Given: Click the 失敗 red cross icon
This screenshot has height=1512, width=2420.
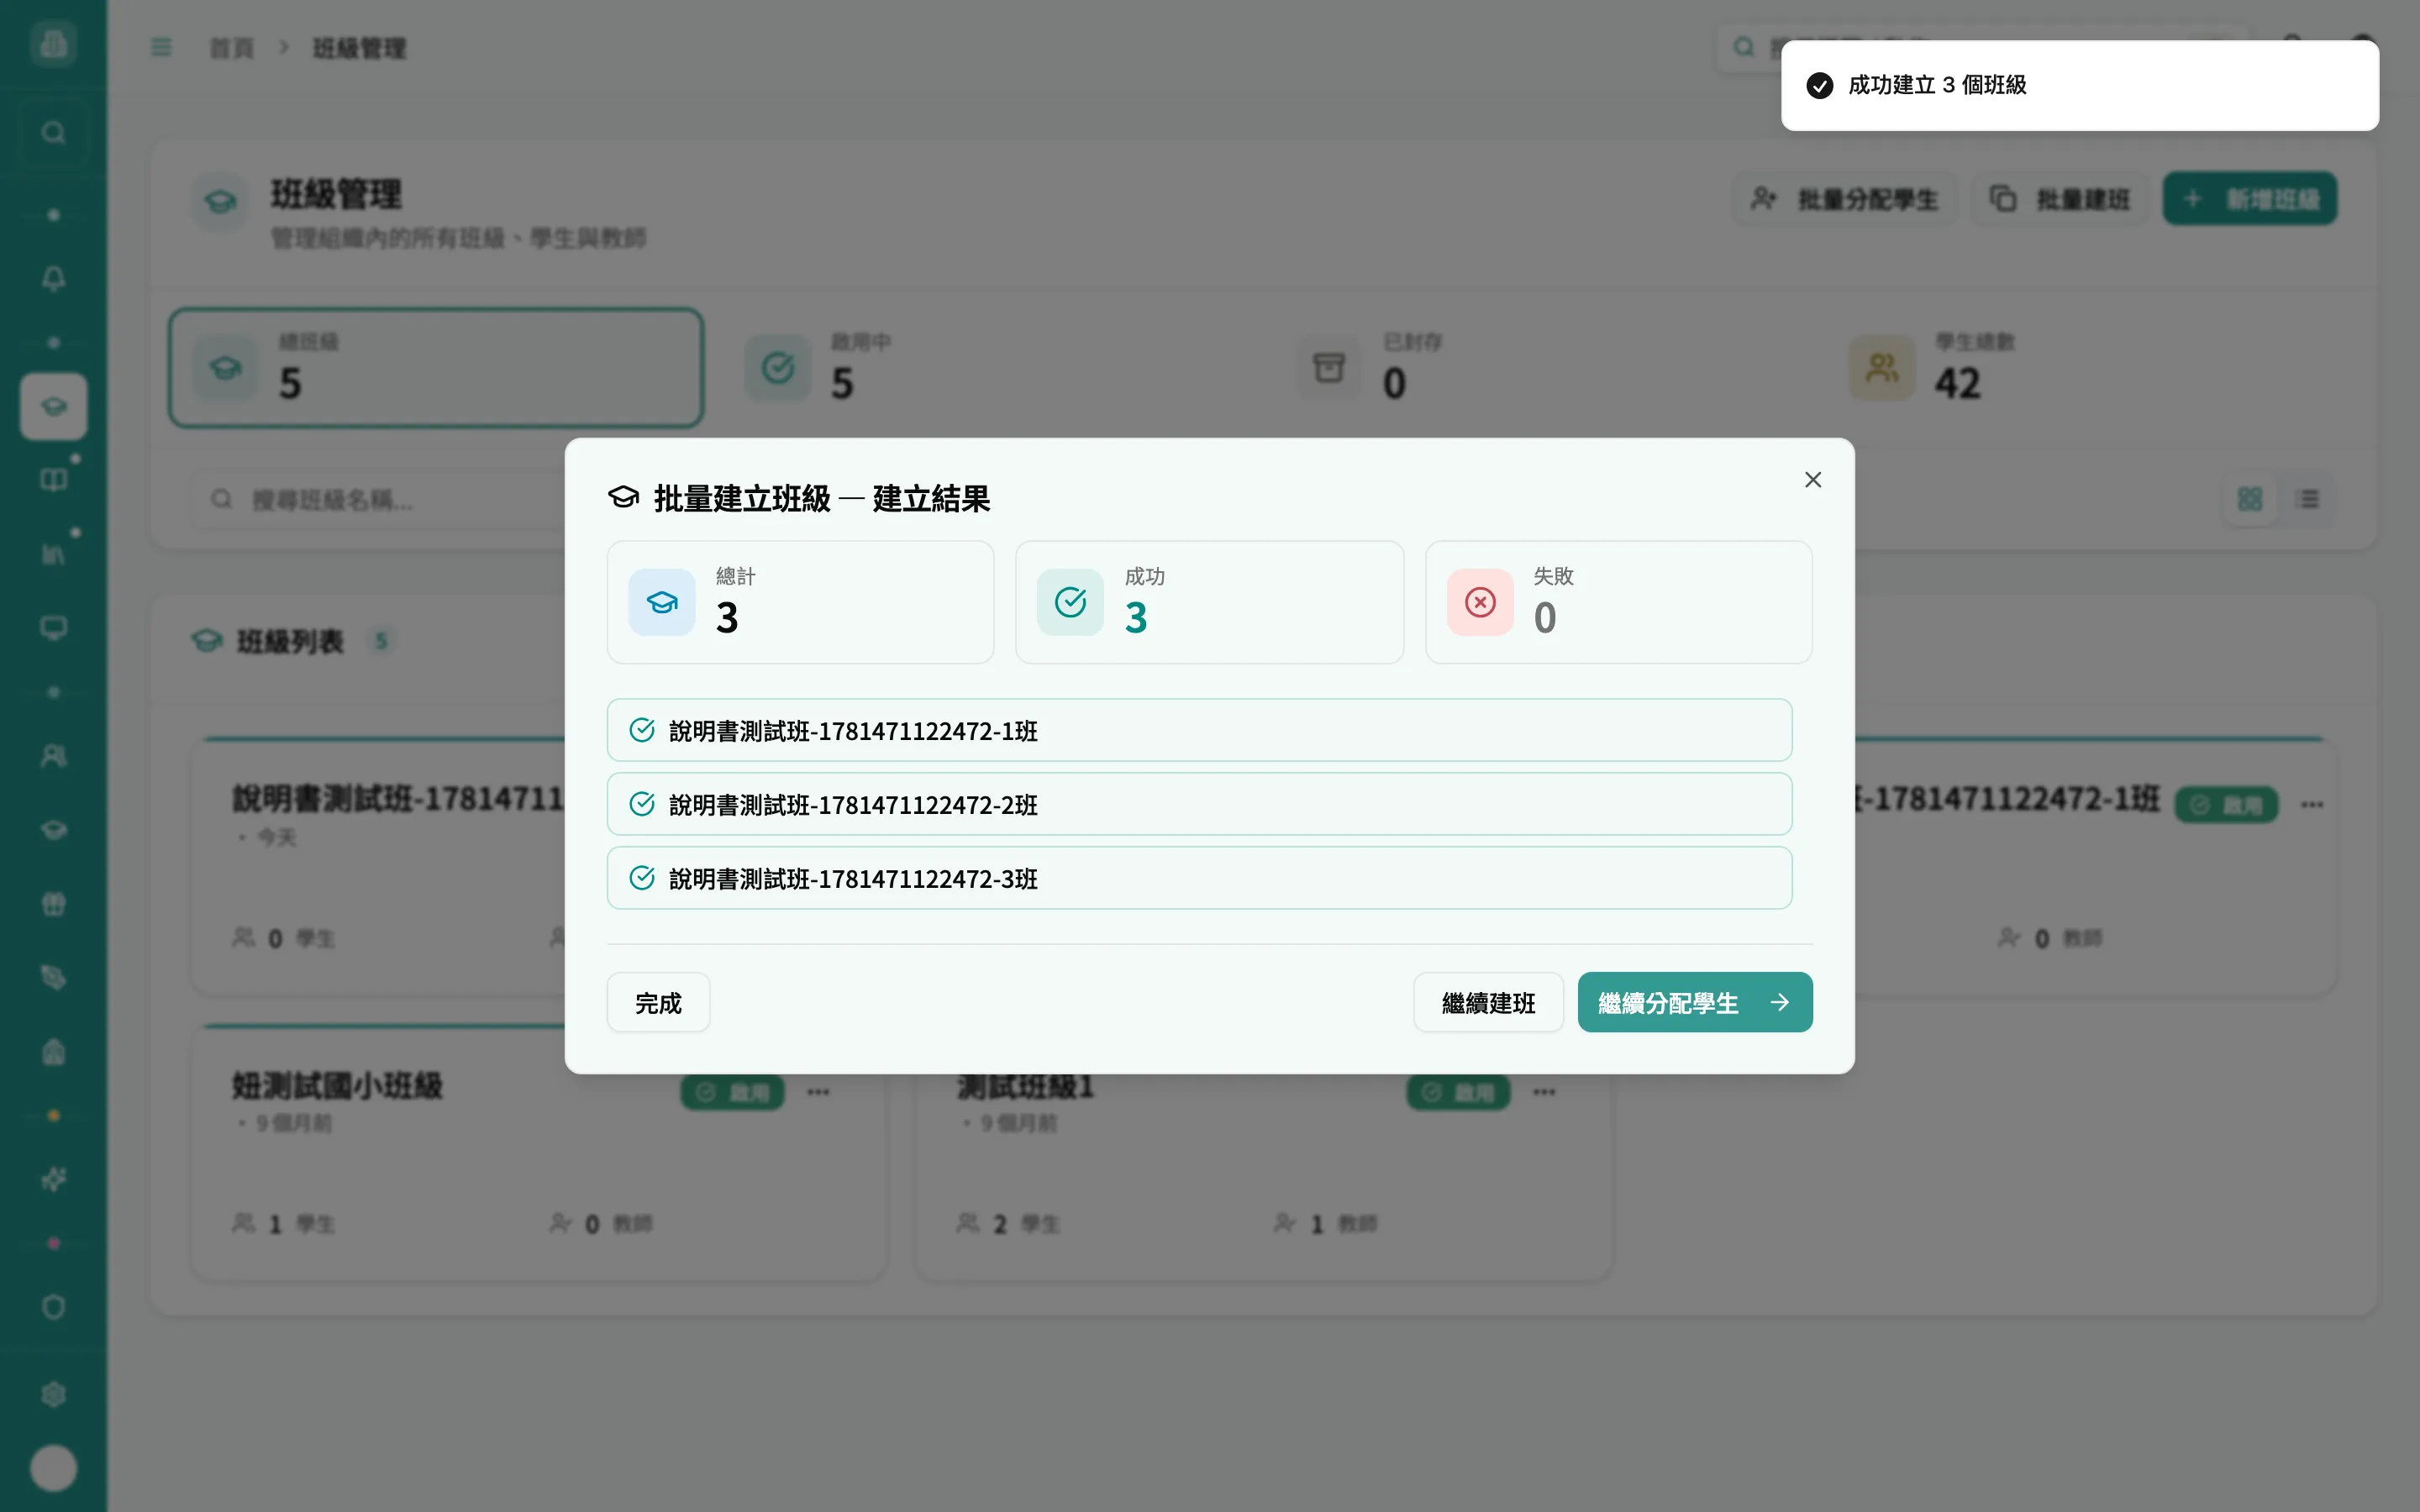Looking at the screenshot, I should [x=1480, y=602].
